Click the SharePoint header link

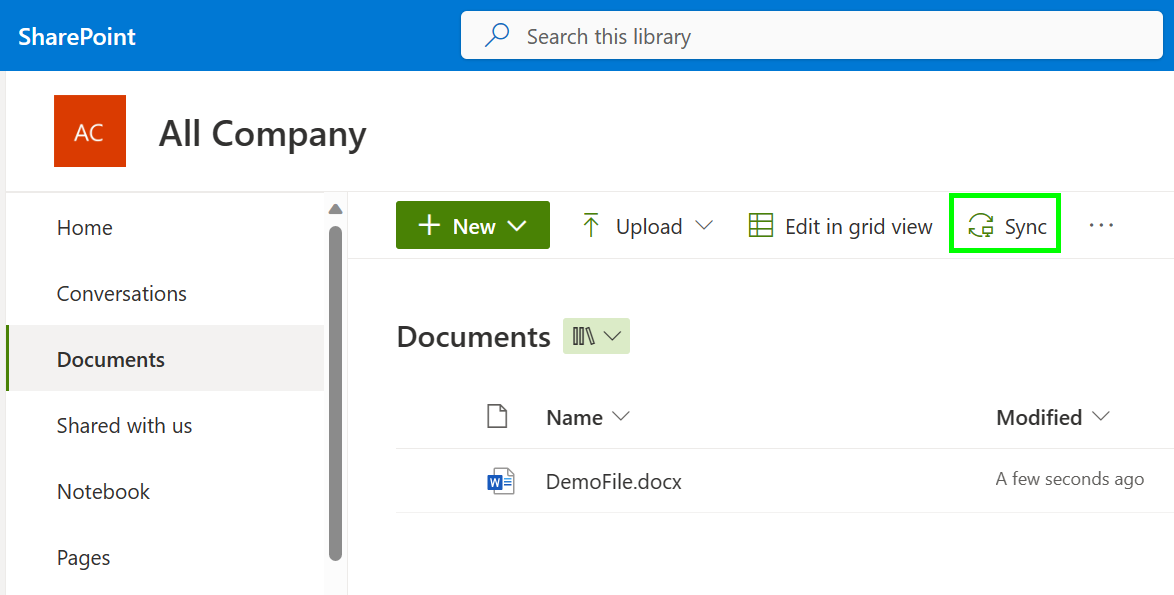77,37
